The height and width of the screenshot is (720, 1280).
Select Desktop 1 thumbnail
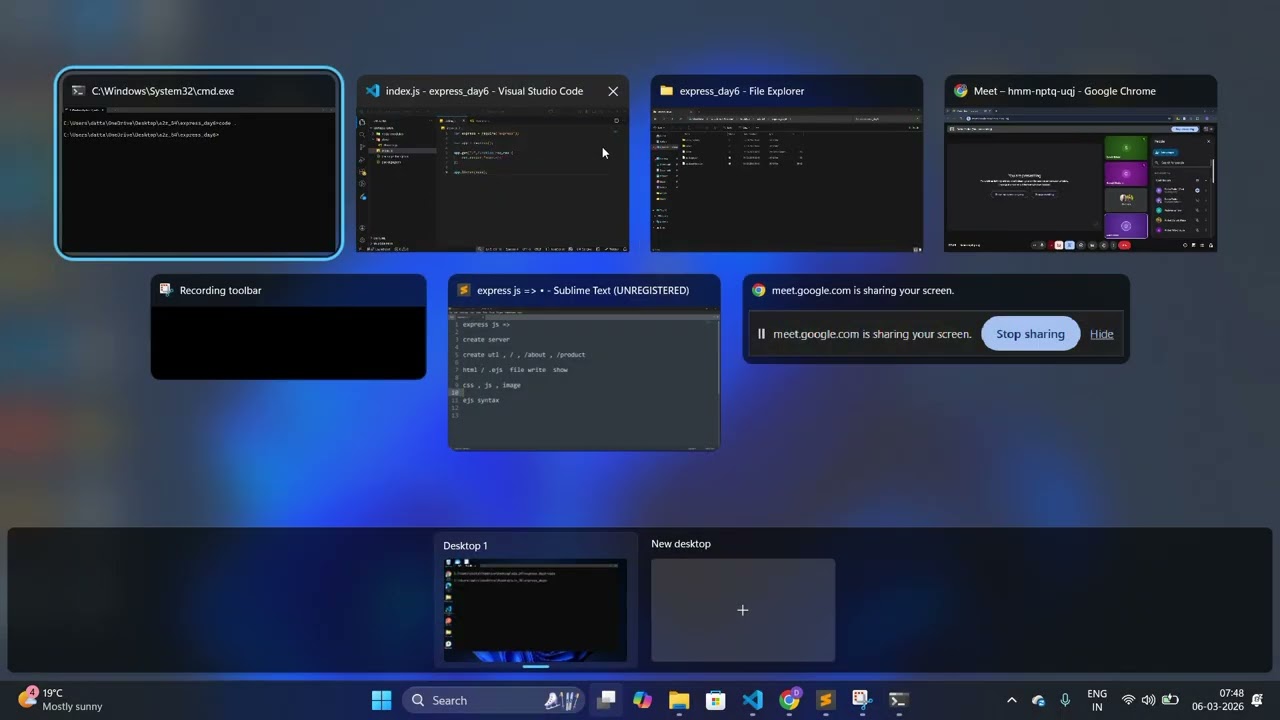pyautogui.click(x=536, y=610)
